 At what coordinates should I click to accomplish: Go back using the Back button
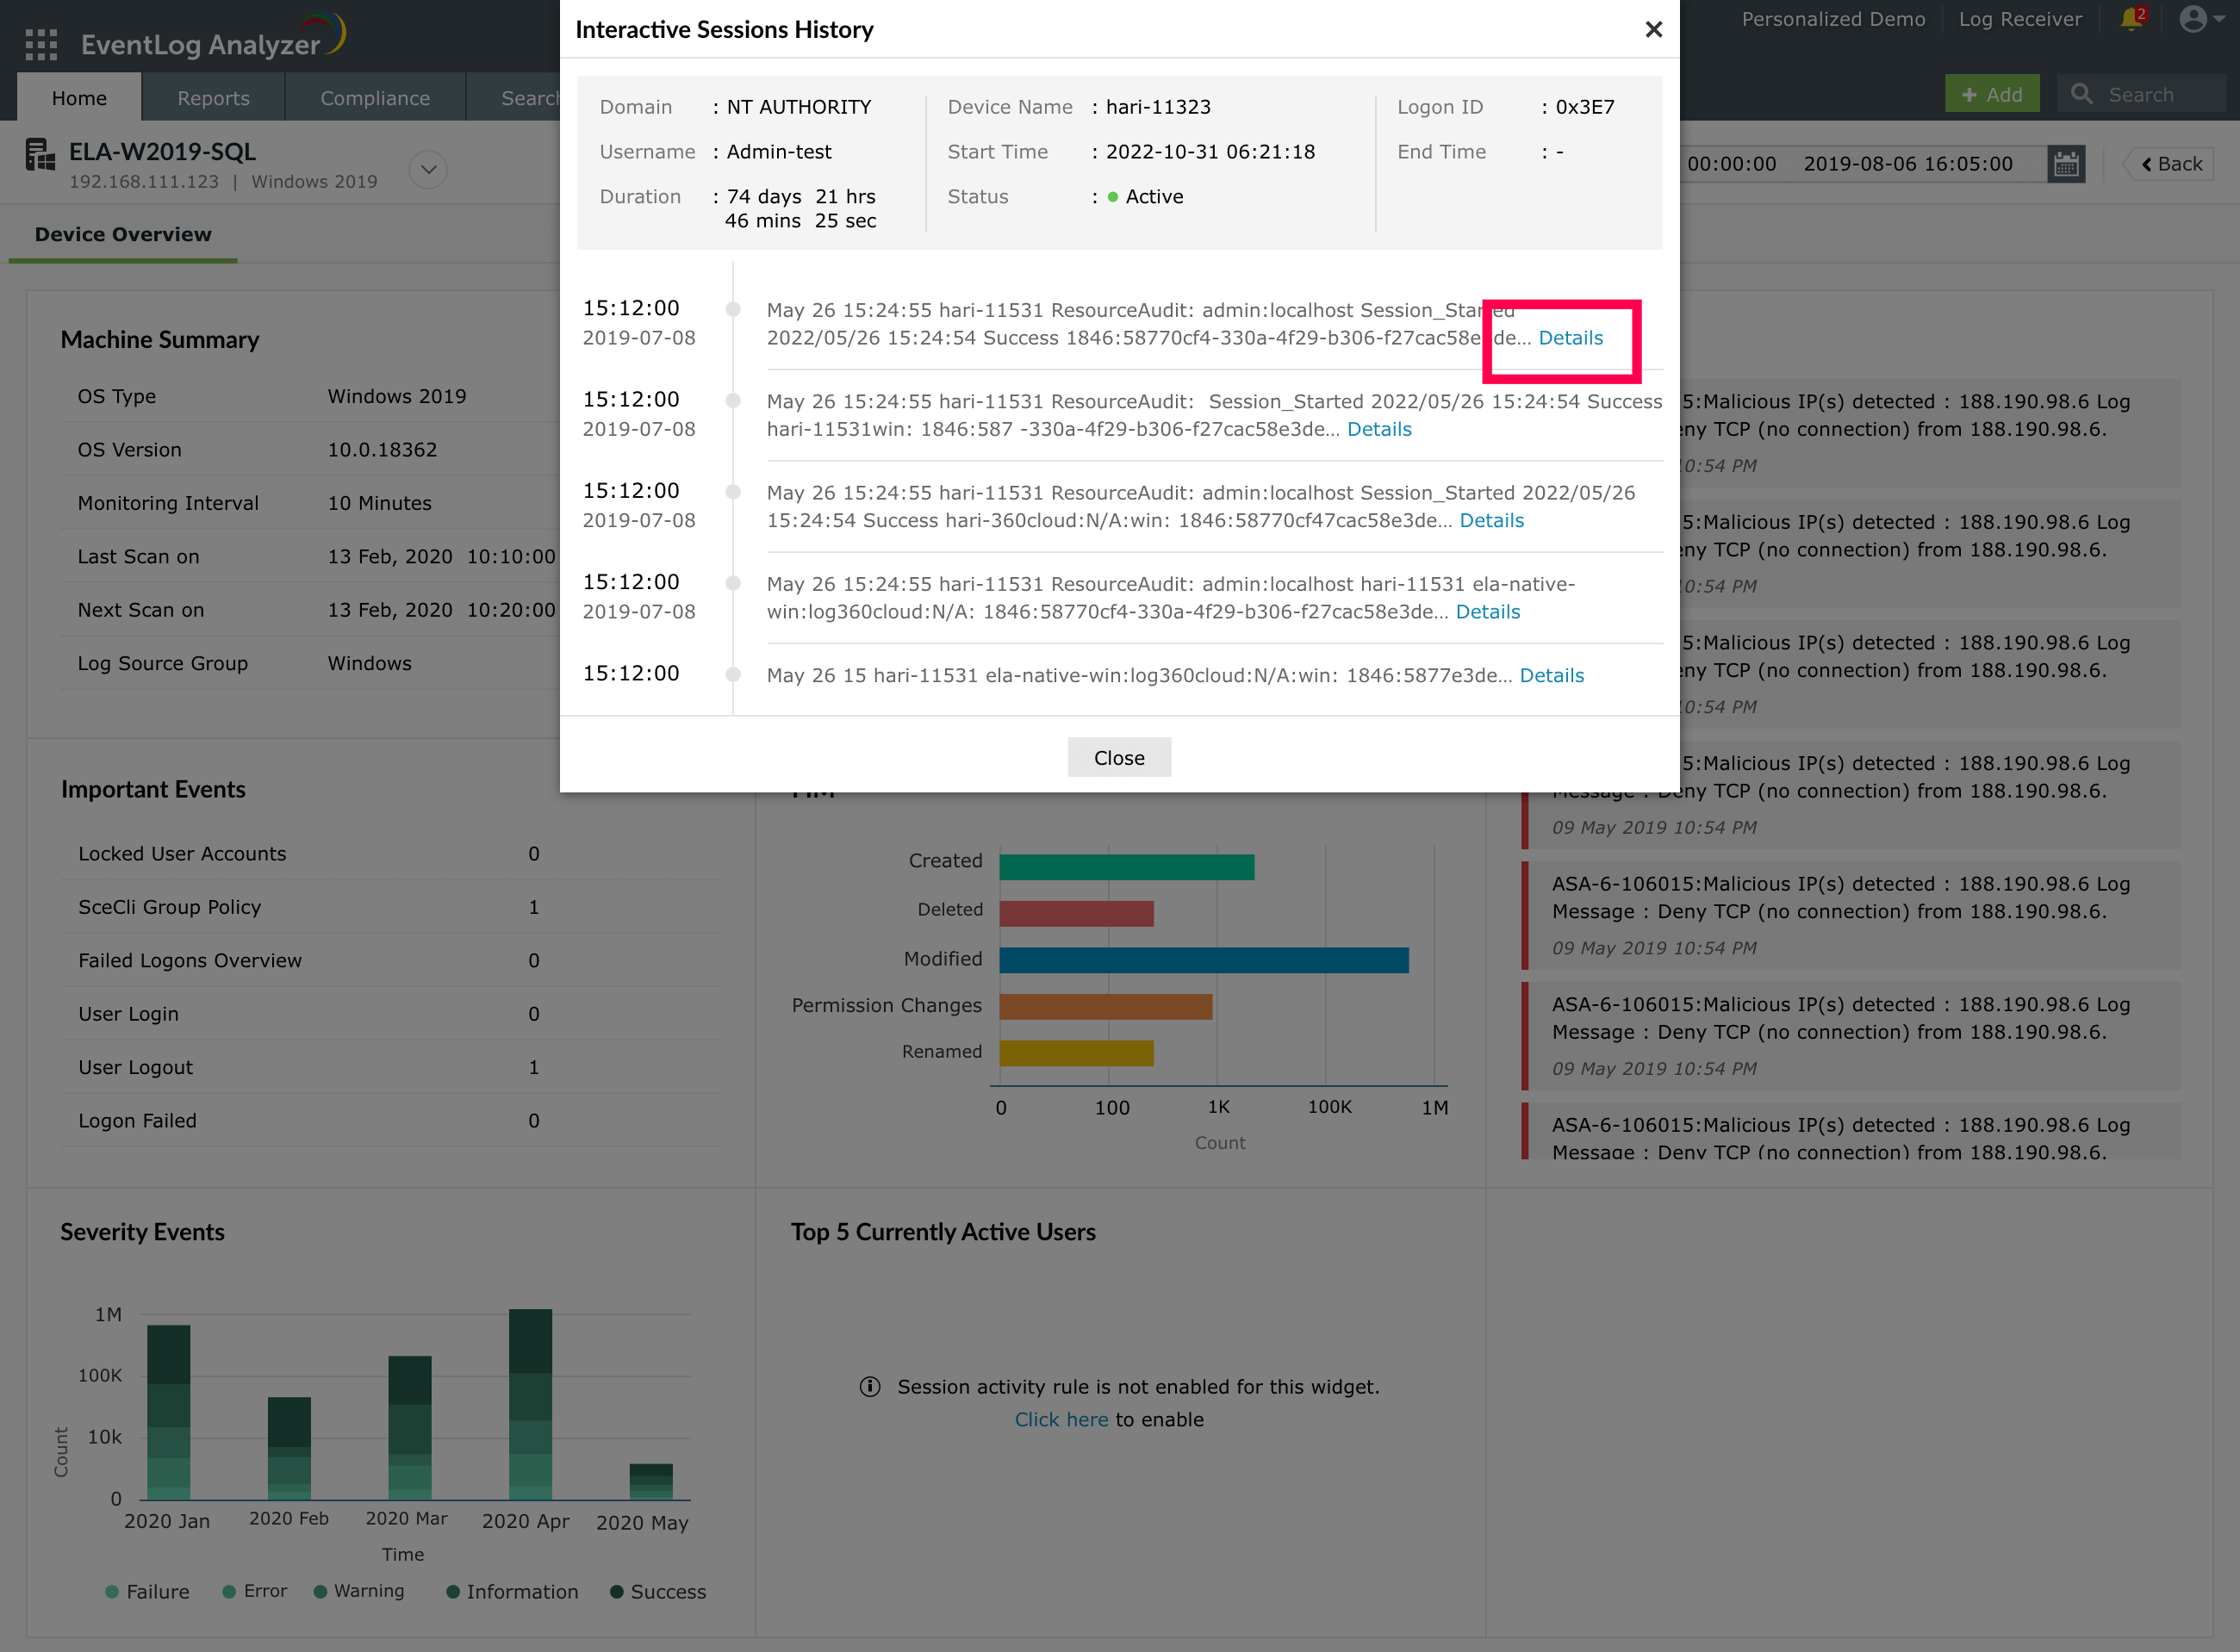coord(2171,164)
